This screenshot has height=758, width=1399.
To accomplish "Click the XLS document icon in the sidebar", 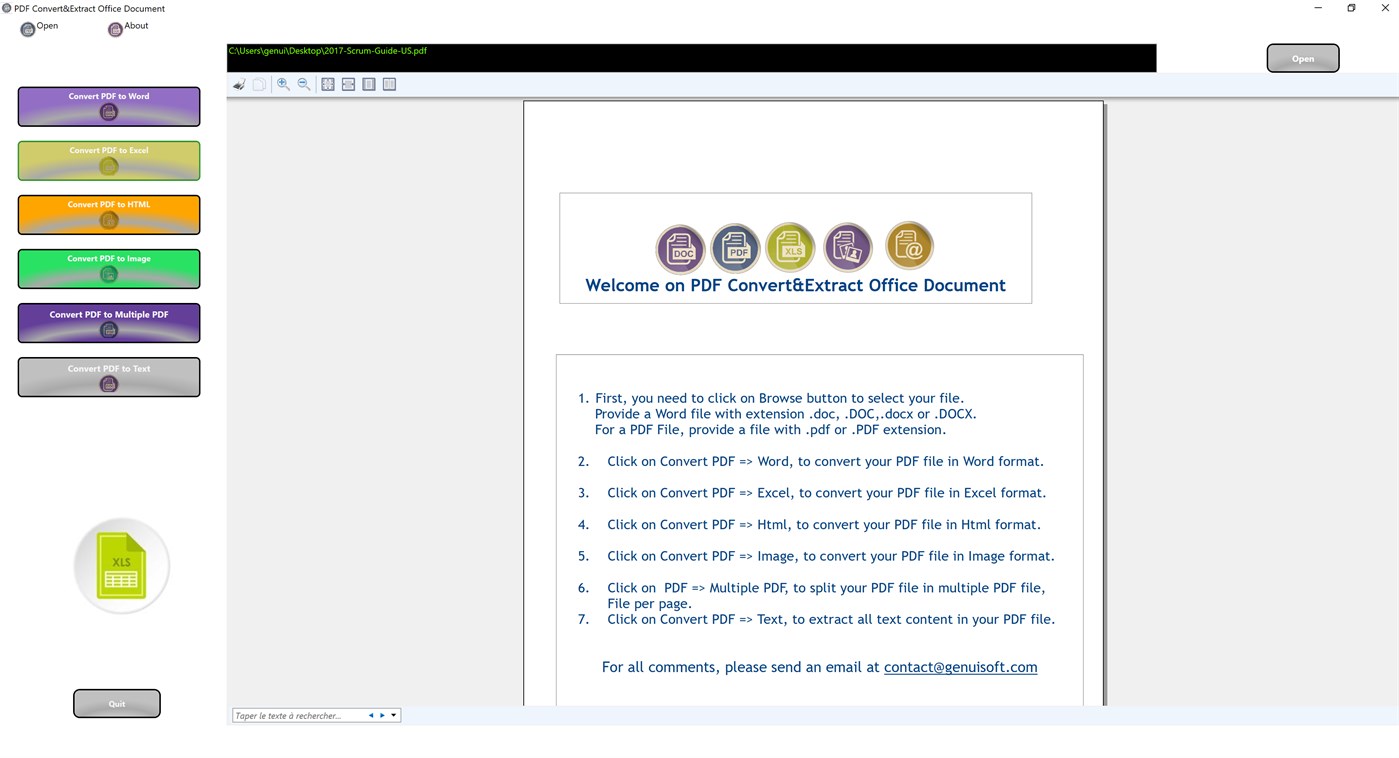I will pyautogui.click(x=120, y=564).
